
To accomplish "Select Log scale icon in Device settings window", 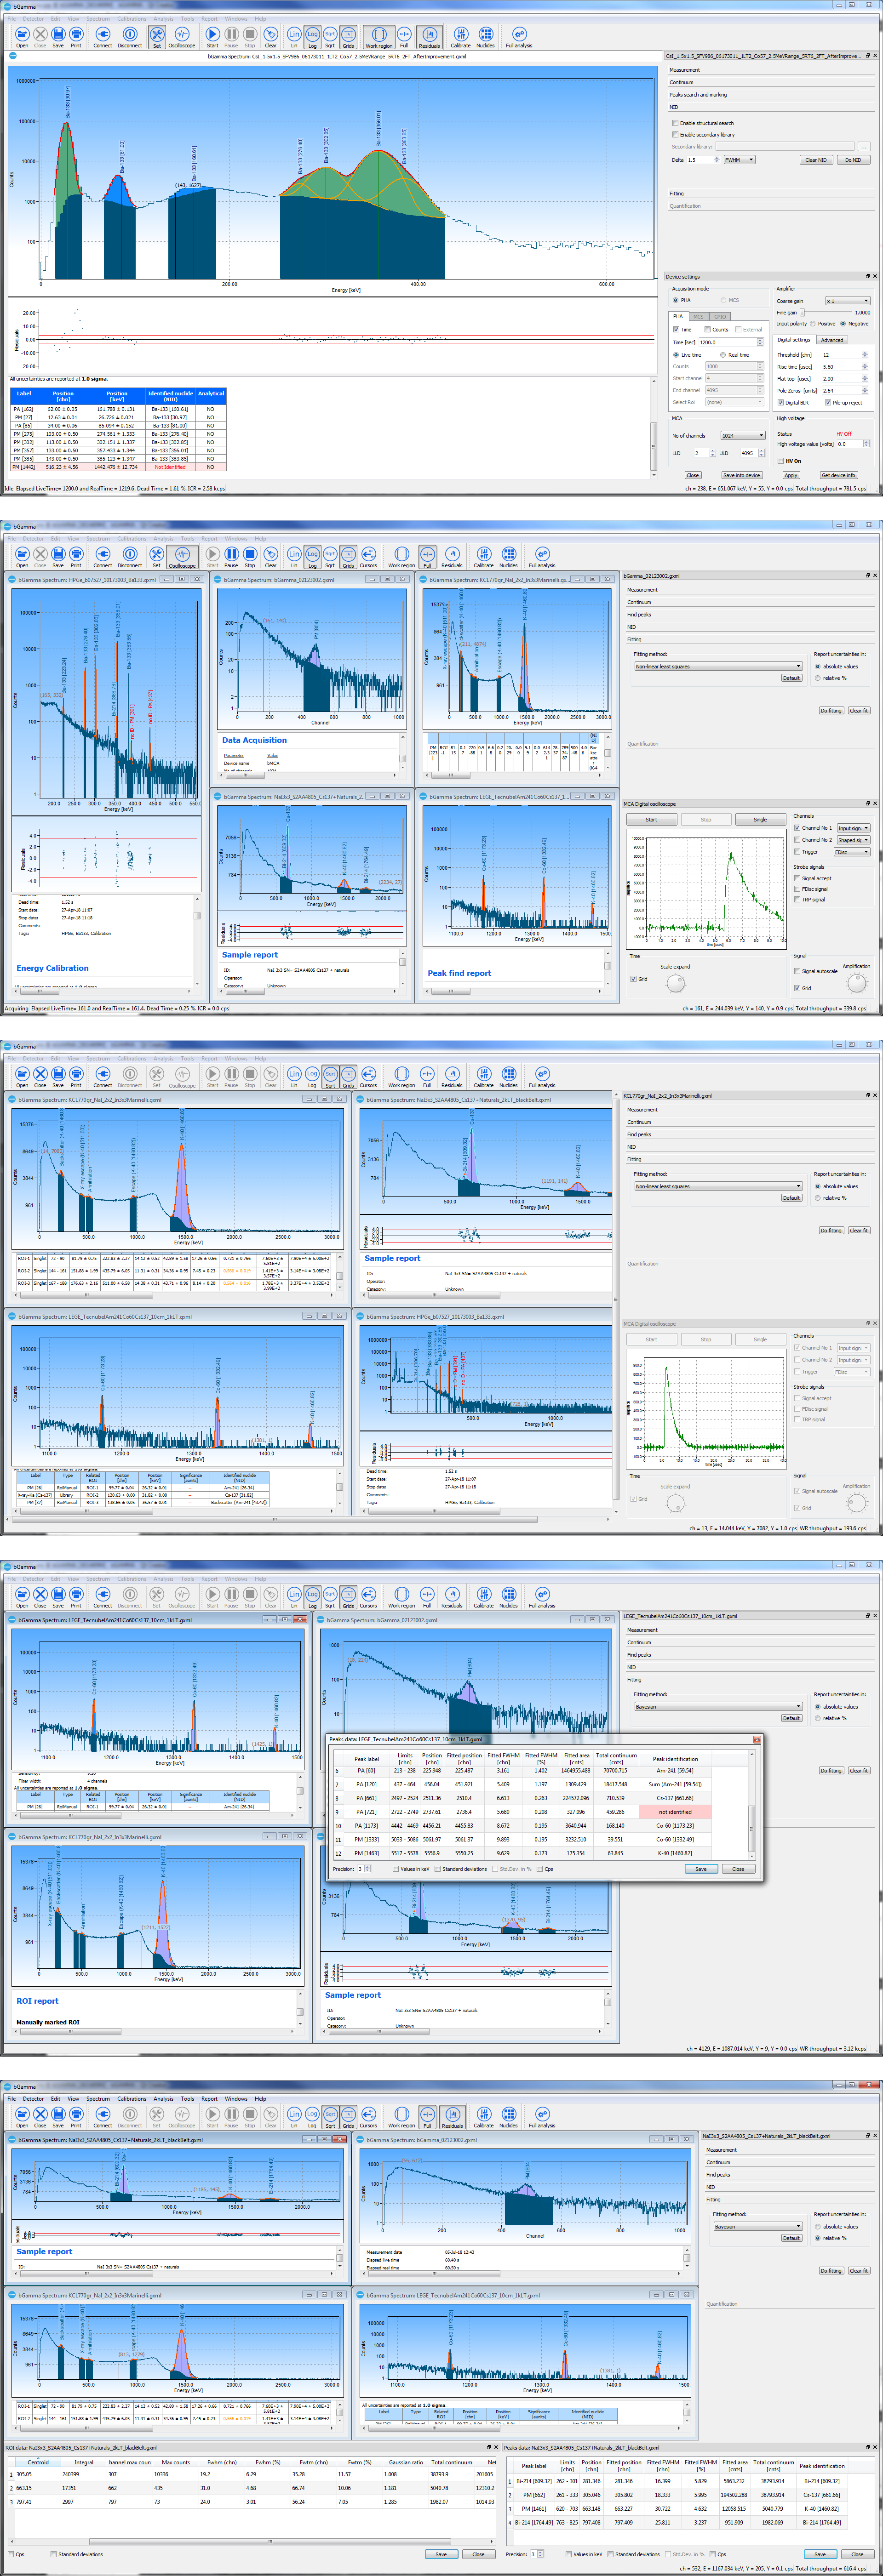I will pos(312,37).
